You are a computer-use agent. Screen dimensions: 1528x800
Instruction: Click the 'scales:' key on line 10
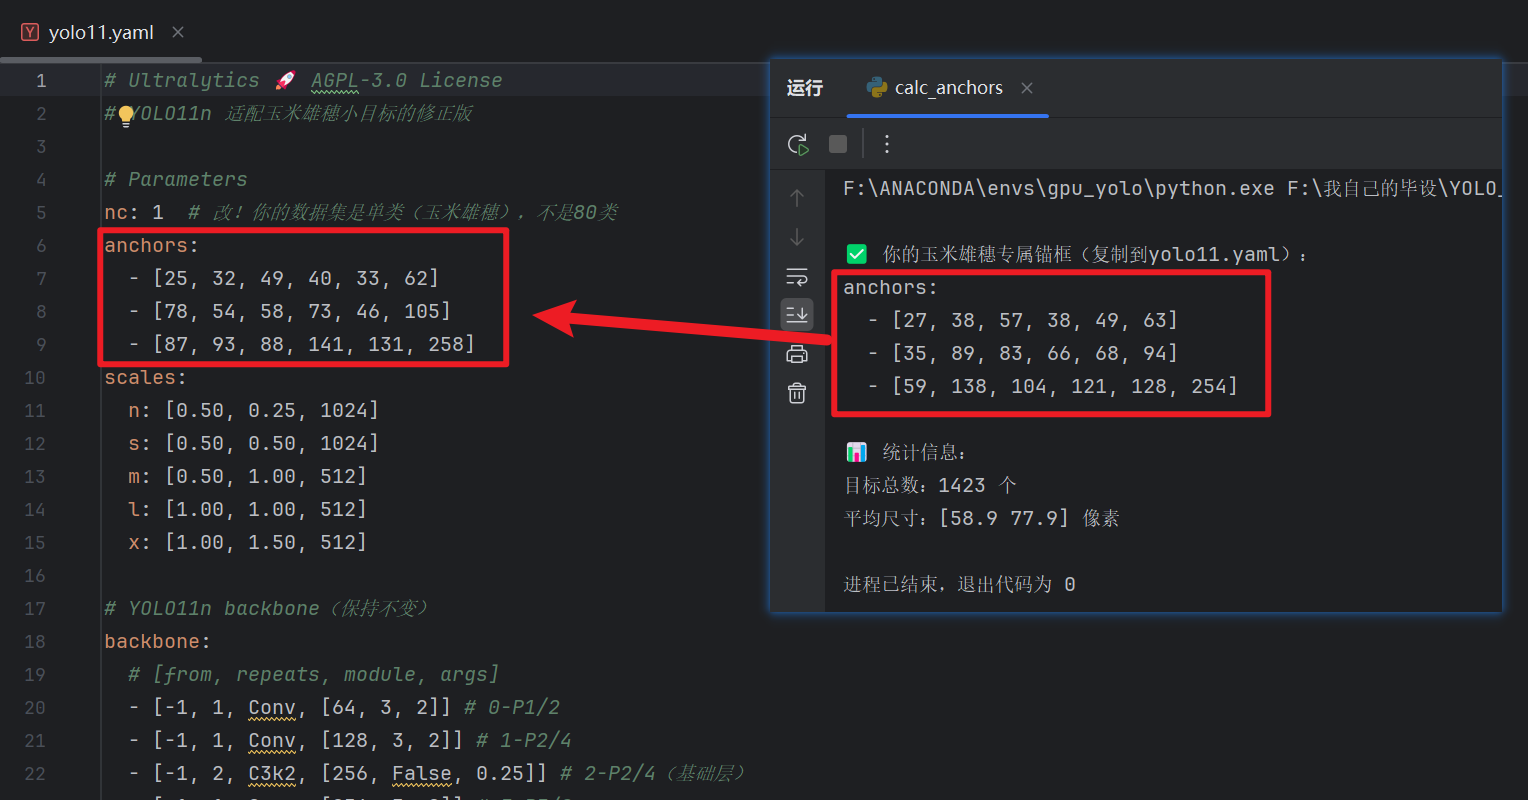[x=146, y=377]
